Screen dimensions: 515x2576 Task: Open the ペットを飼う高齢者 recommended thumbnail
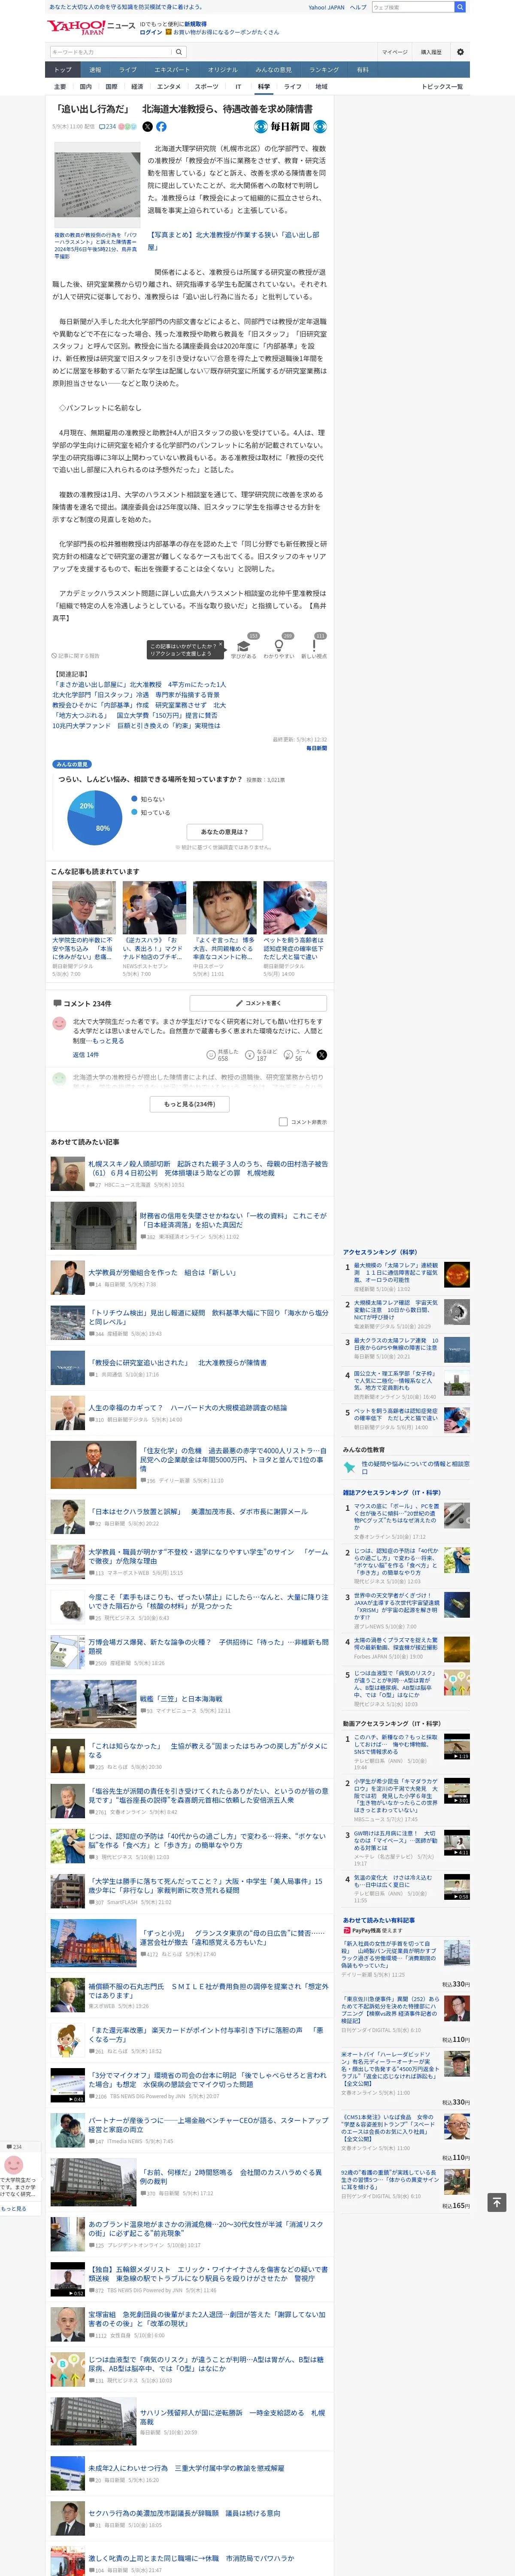click(x=295, y=907)
